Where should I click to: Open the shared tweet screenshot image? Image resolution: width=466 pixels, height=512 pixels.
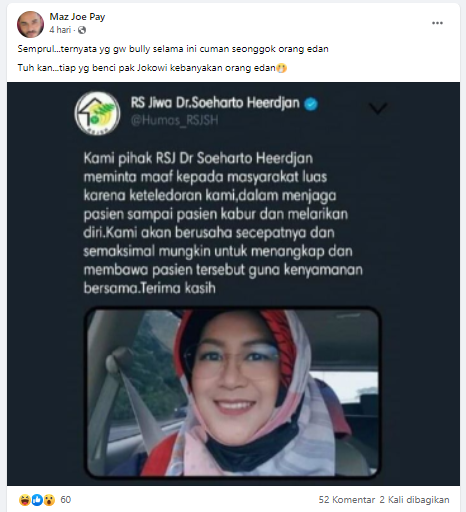point(233,284)
